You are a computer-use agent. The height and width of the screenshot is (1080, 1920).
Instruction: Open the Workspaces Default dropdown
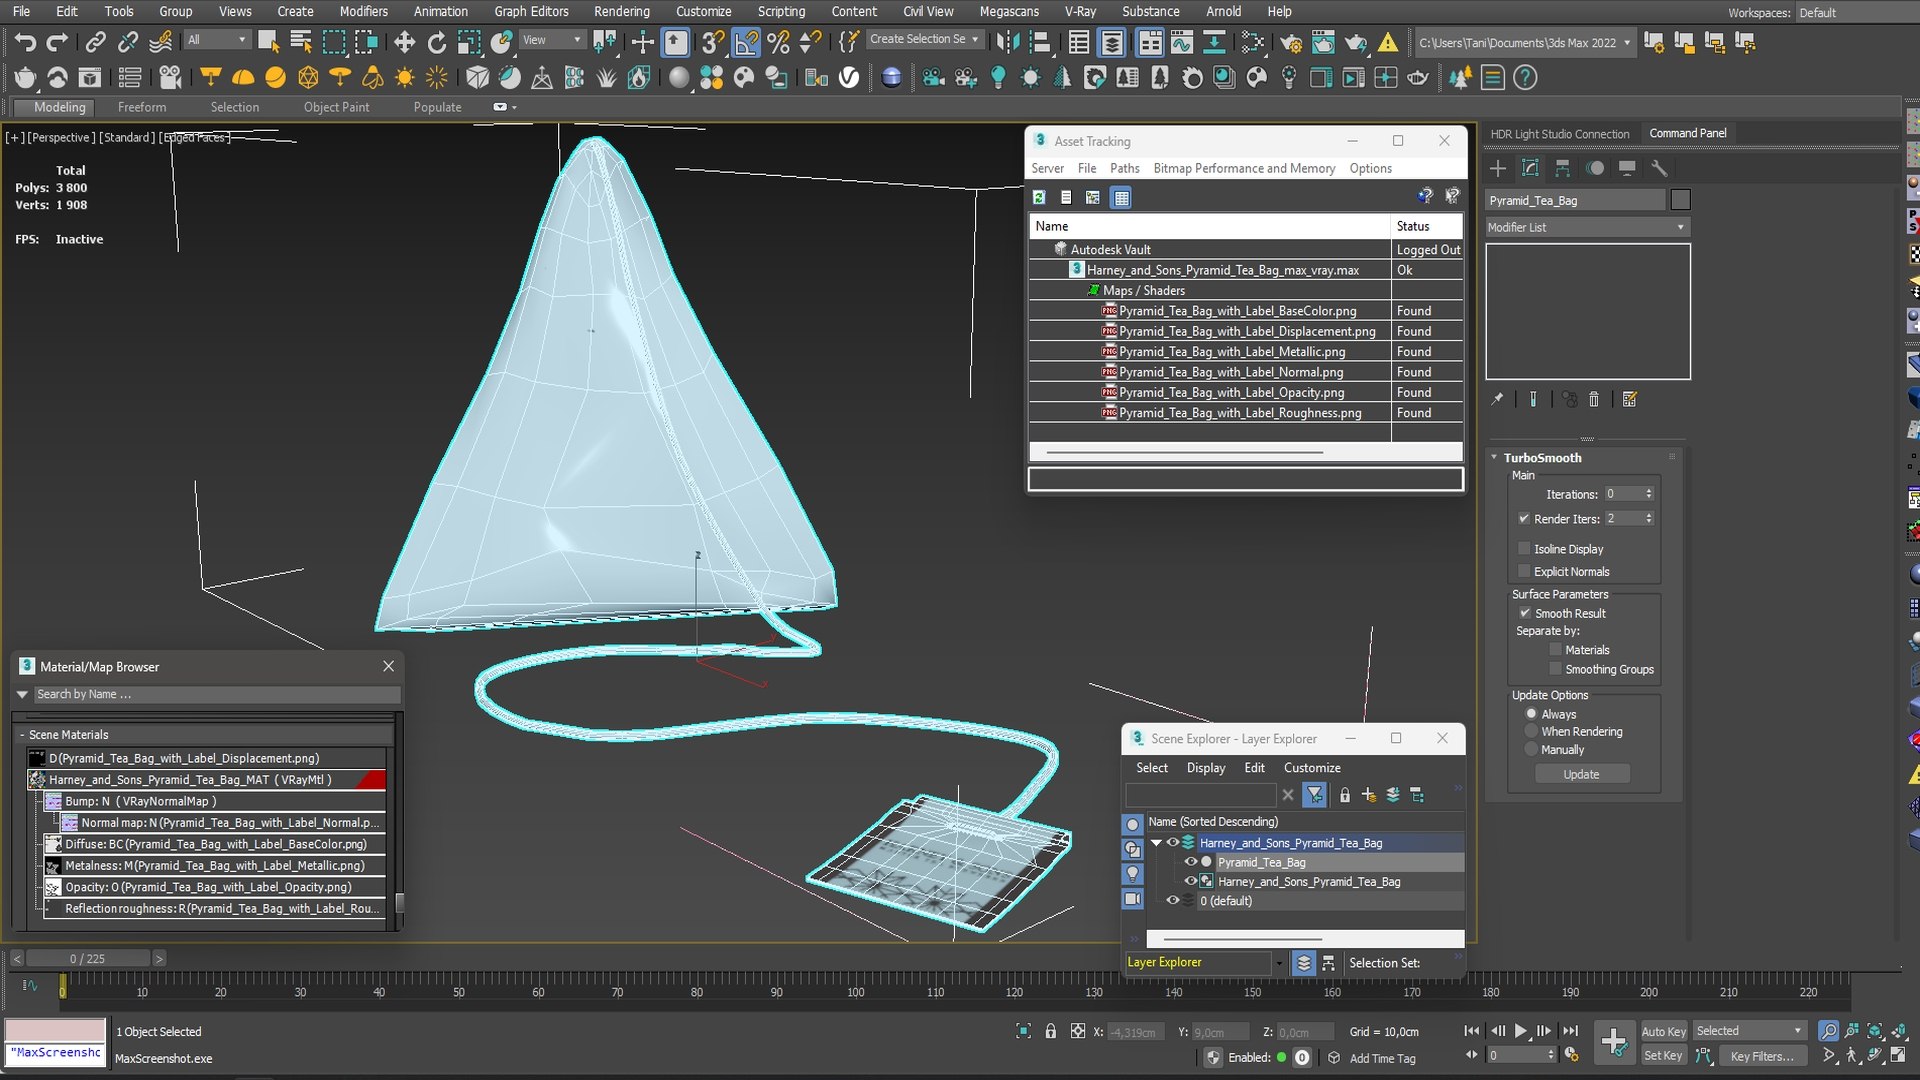[x=1855, y=13]
